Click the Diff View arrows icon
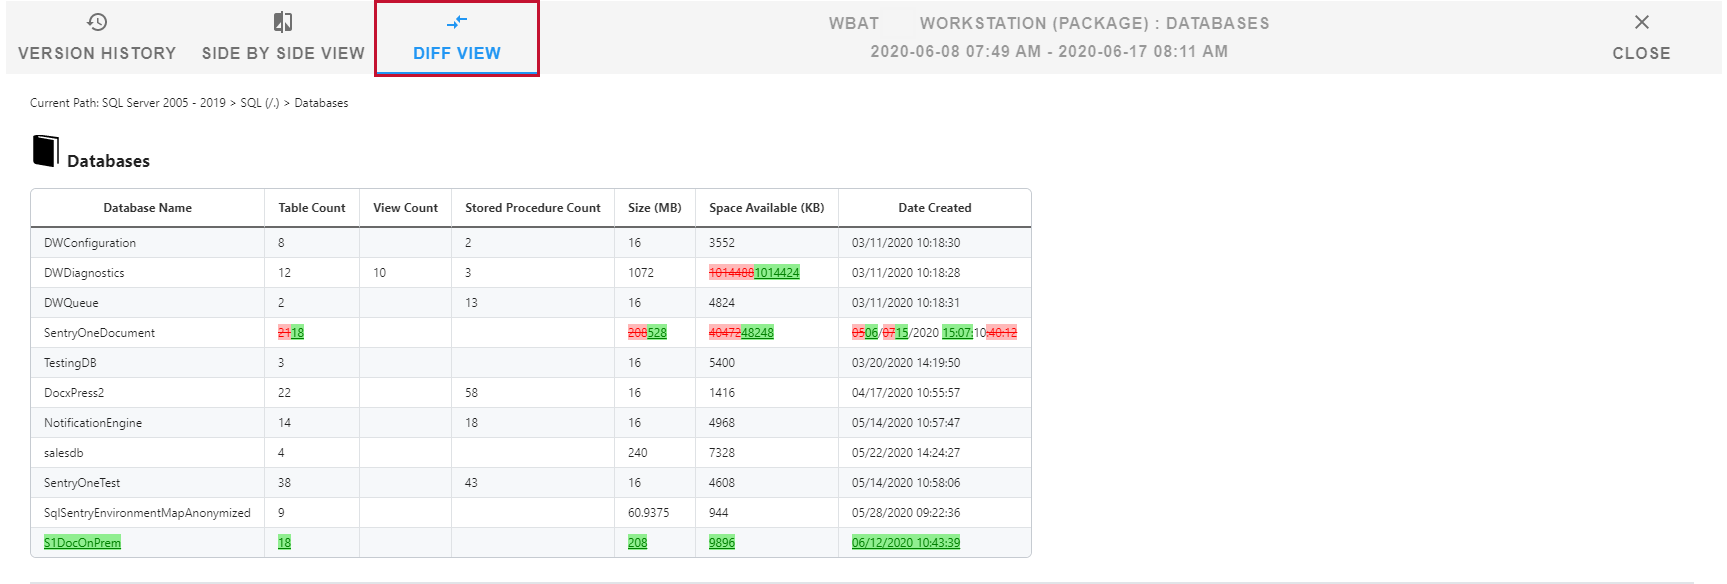 coord(457,22)
